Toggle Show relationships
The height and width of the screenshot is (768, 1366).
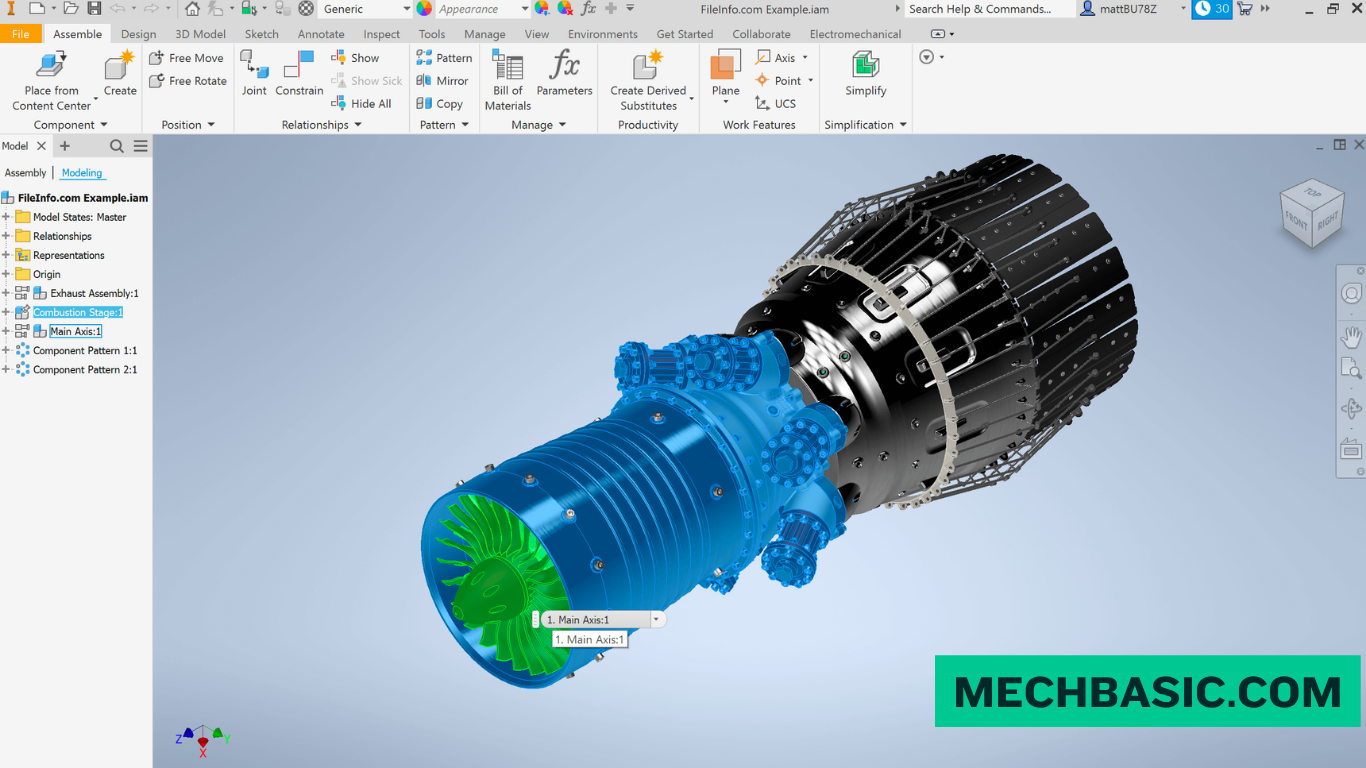[x=355, y=58]
